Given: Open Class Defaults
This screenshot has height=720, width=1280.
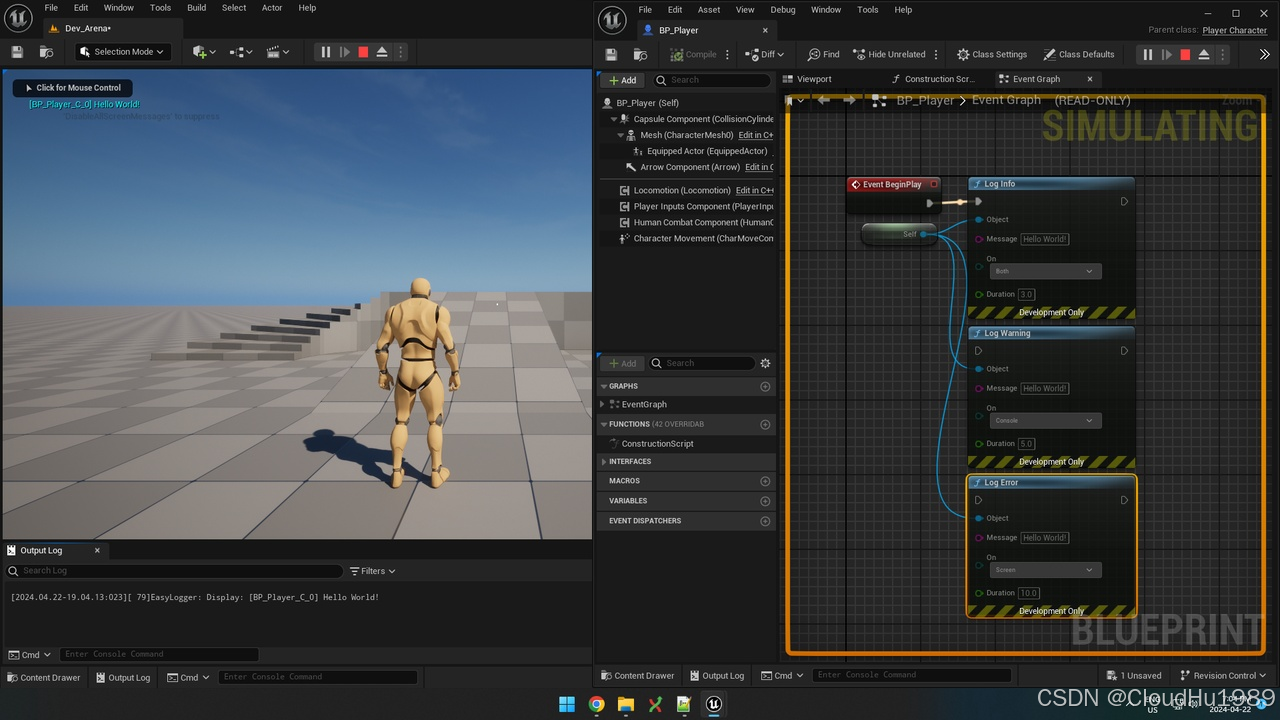Looking at the screenshot, I should 1078,55.
